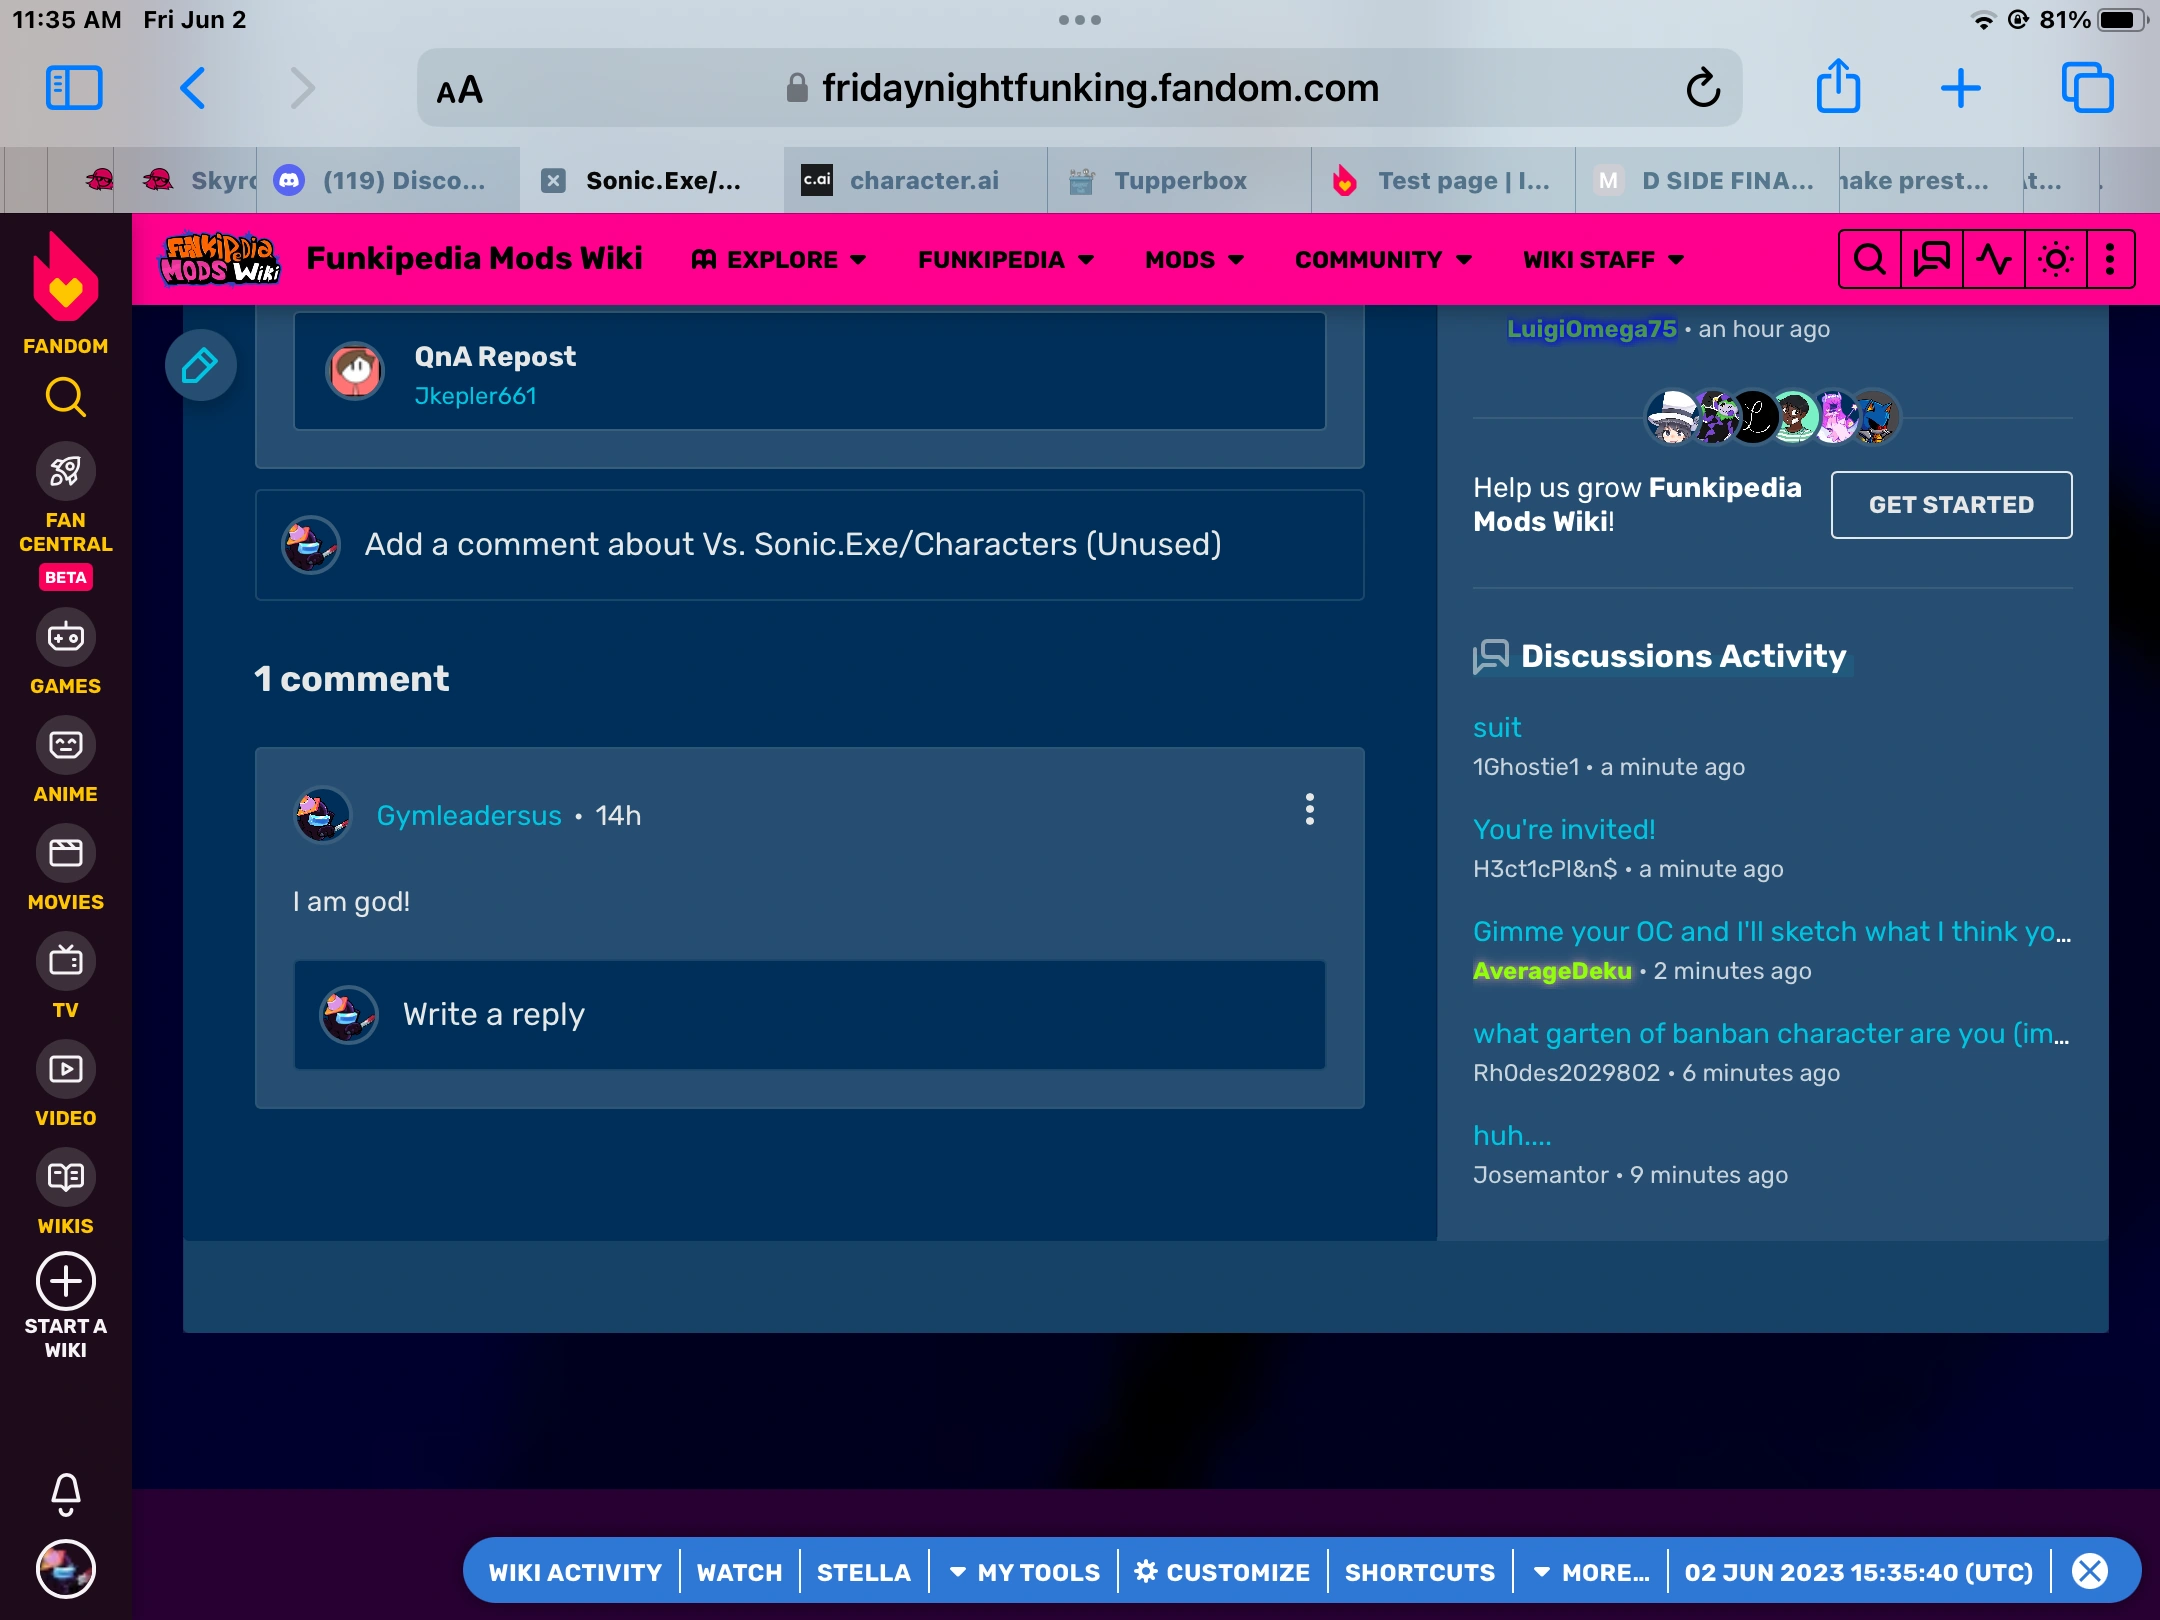Open the My Tools dropdown in the bottom toolbar
This screenshot has height=1620, width=2160.
point(1025,1572)
